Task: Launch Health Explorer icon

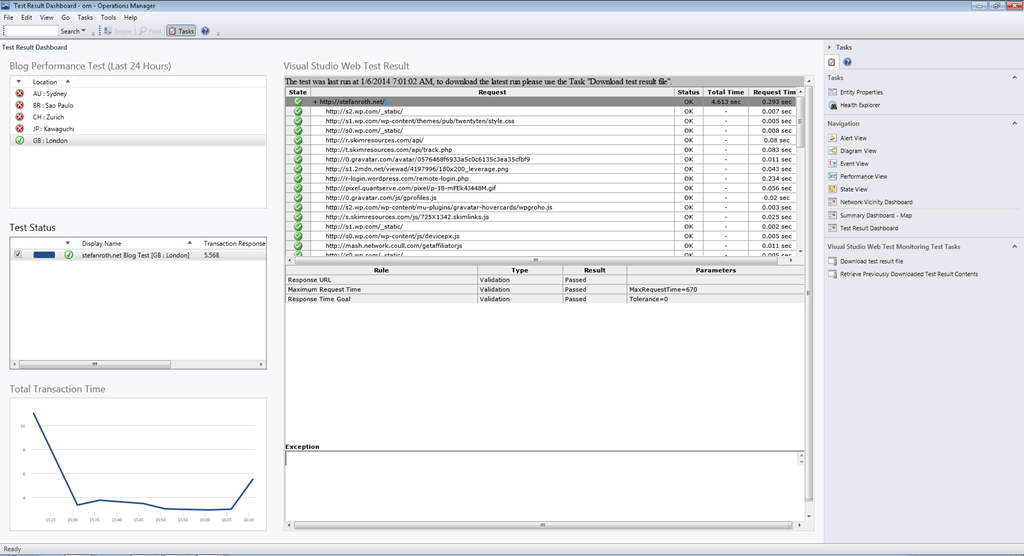Action: click(833, 105)
